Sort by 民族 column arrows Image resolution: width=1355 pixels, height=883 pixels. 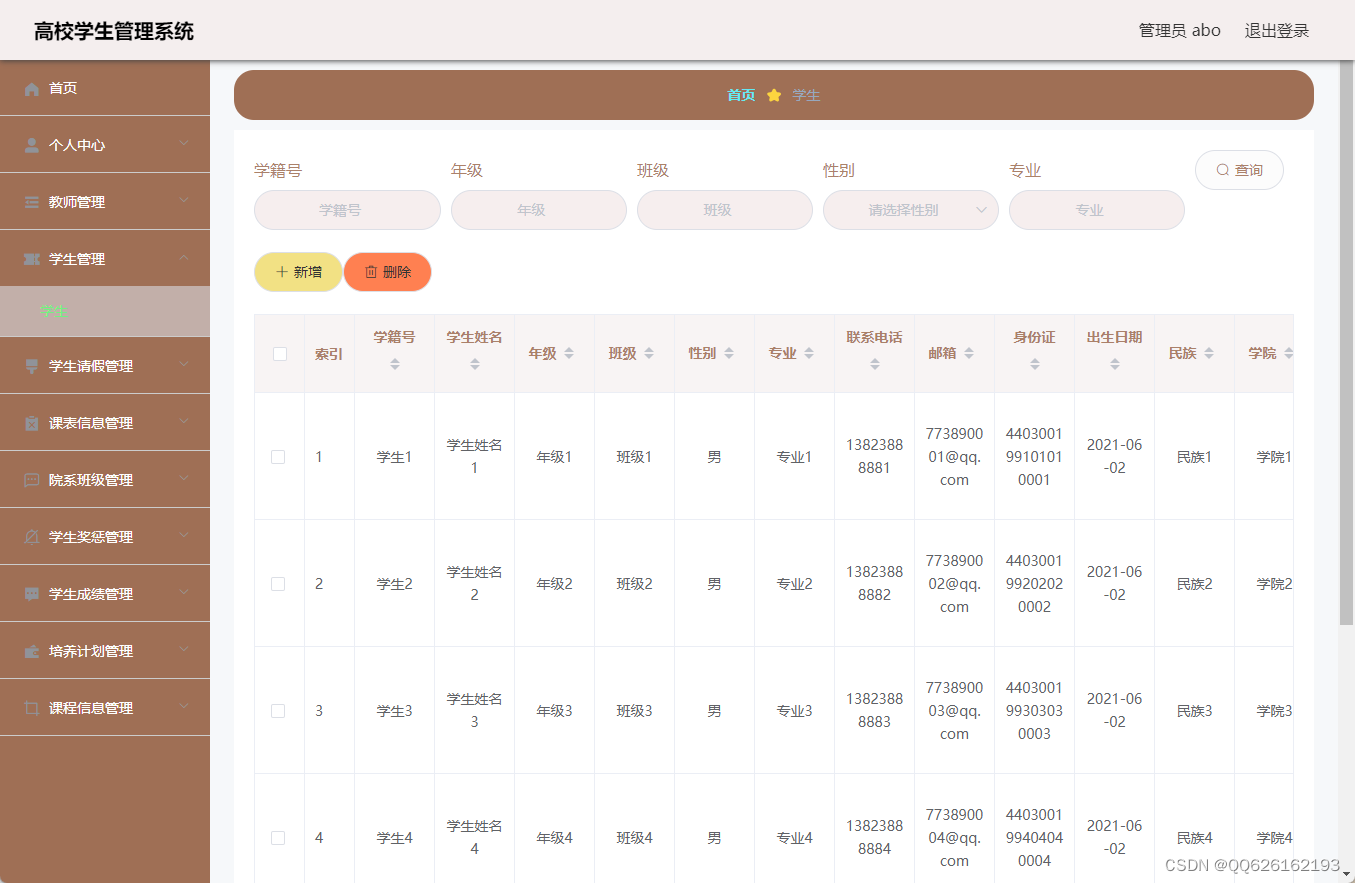click(x=1209, y=353)
